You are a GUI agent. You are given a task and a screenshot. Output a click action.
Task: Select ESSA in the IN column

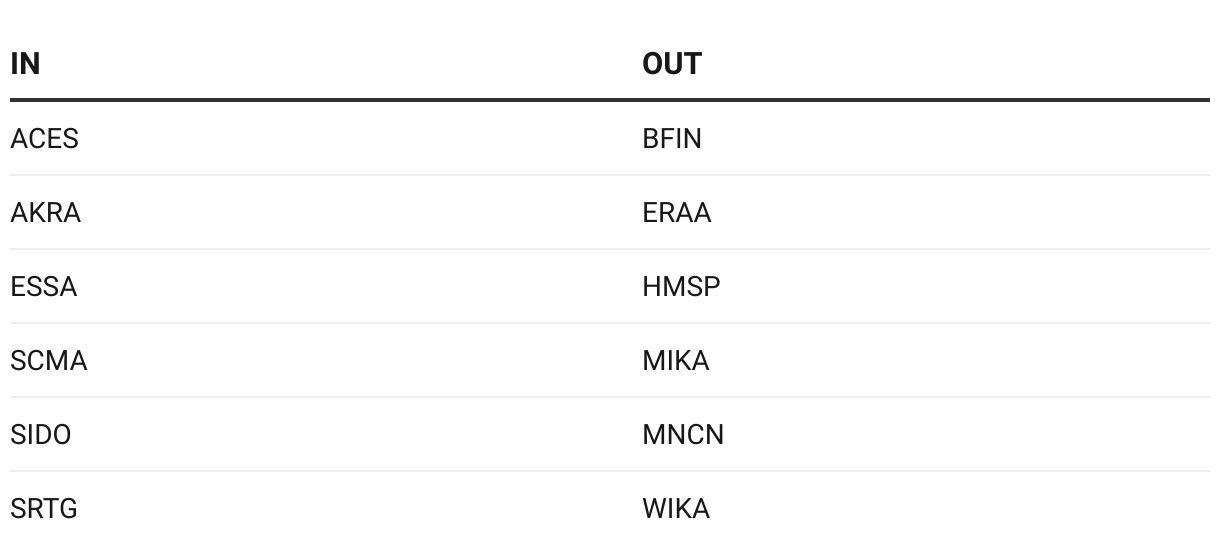(43, 287)
